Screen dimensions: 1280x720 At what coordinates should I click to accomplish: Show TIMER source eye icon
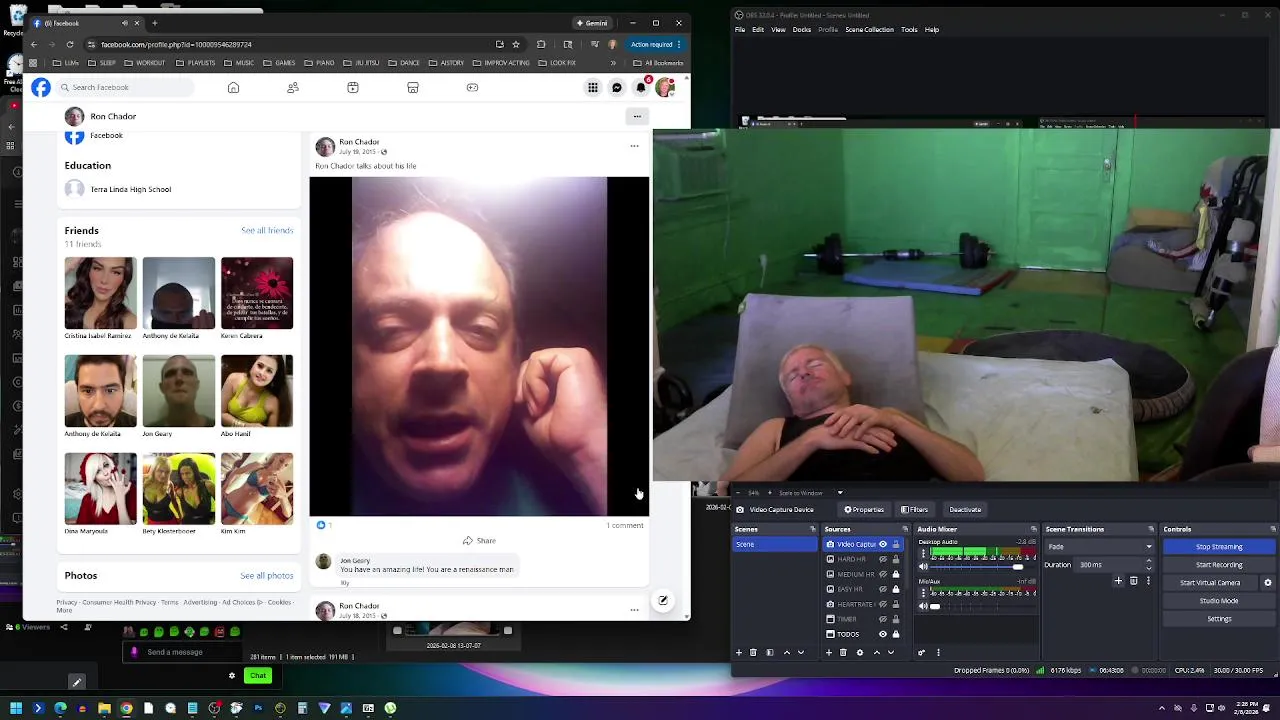pos(883,619)
